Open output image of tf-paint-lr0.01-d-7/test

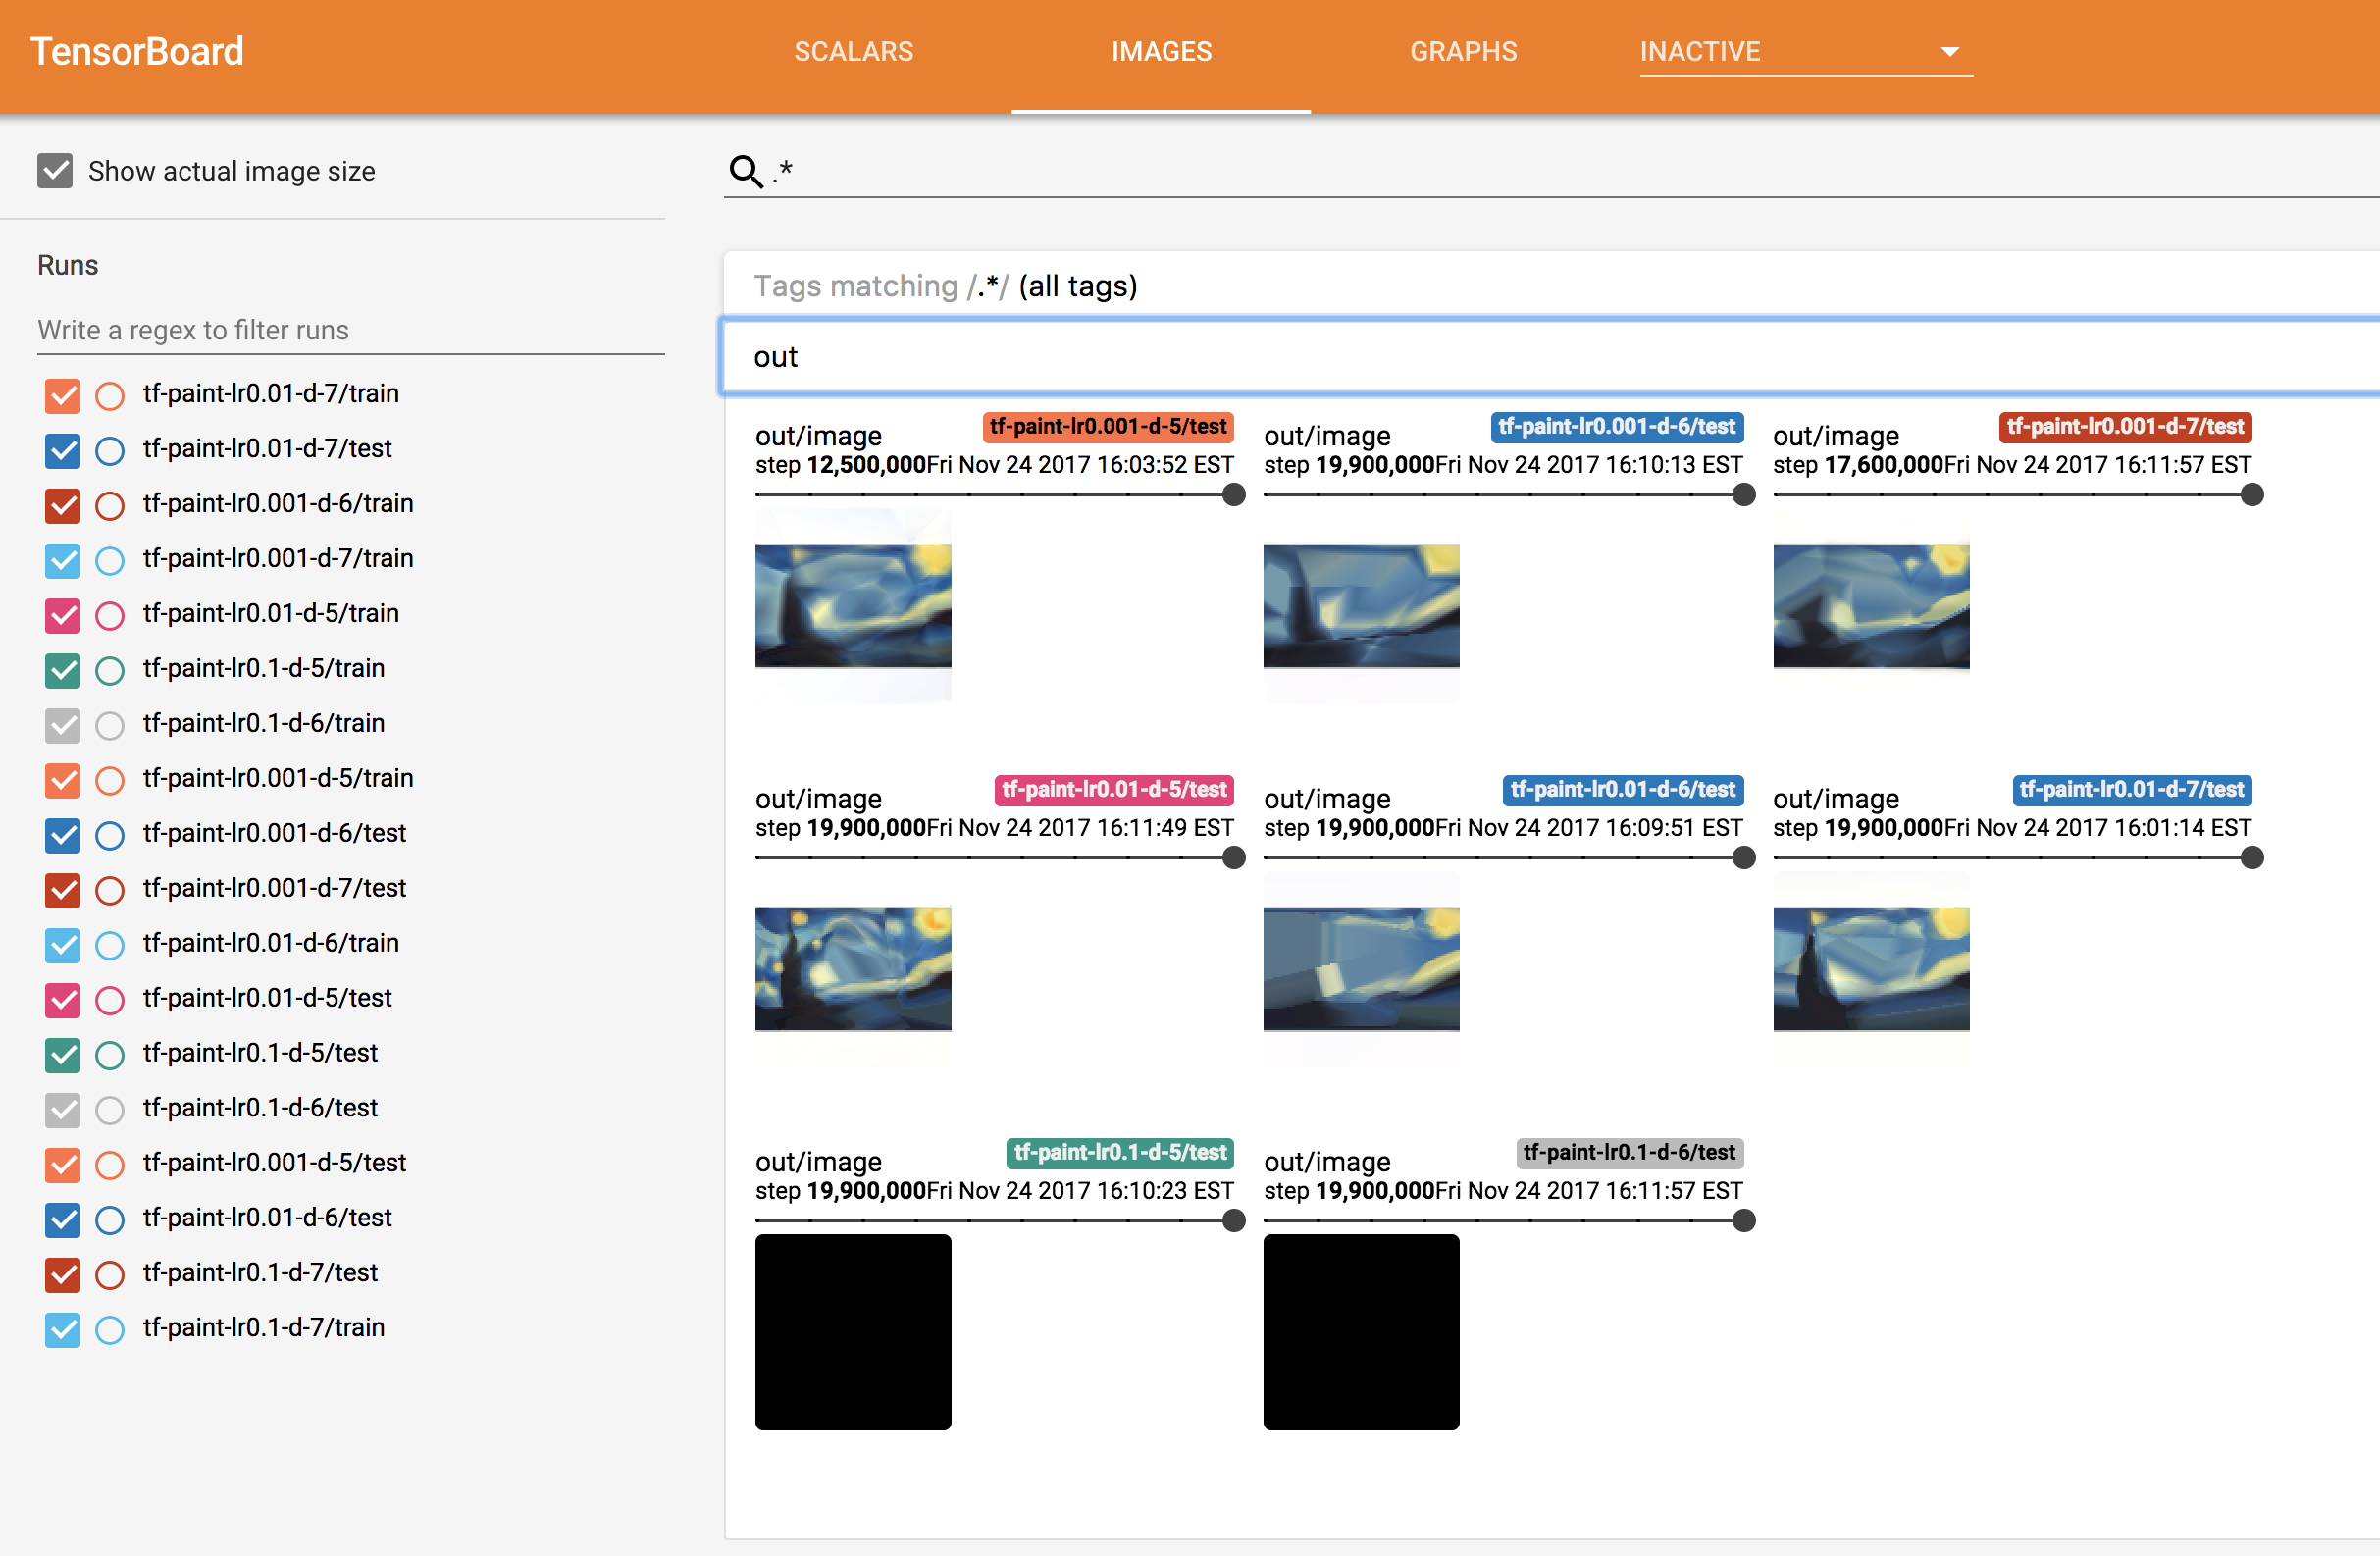1871,970
